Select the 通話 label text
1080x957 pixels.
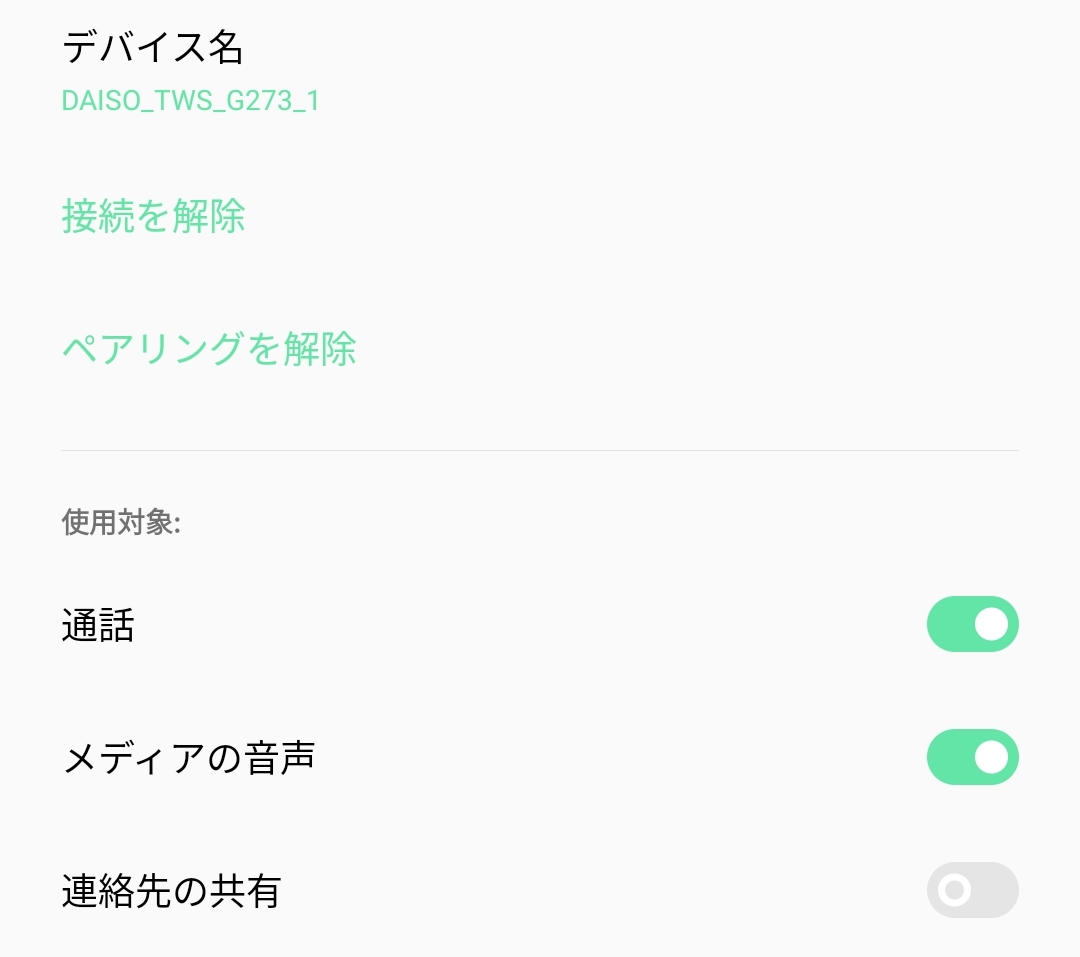[98, 626]
